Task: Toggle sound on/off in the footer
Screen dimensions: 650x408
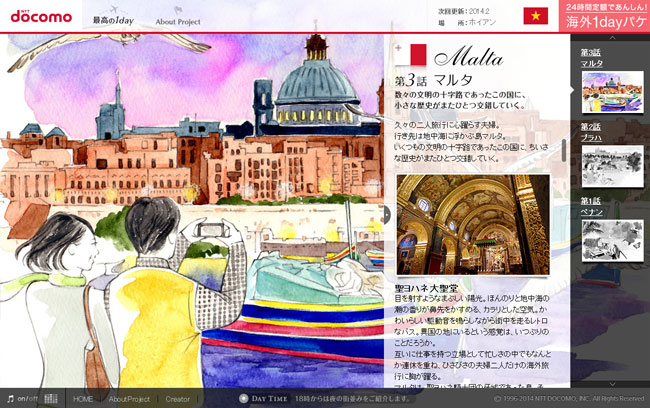Action: pyautogui.click(x=23, y=398)
